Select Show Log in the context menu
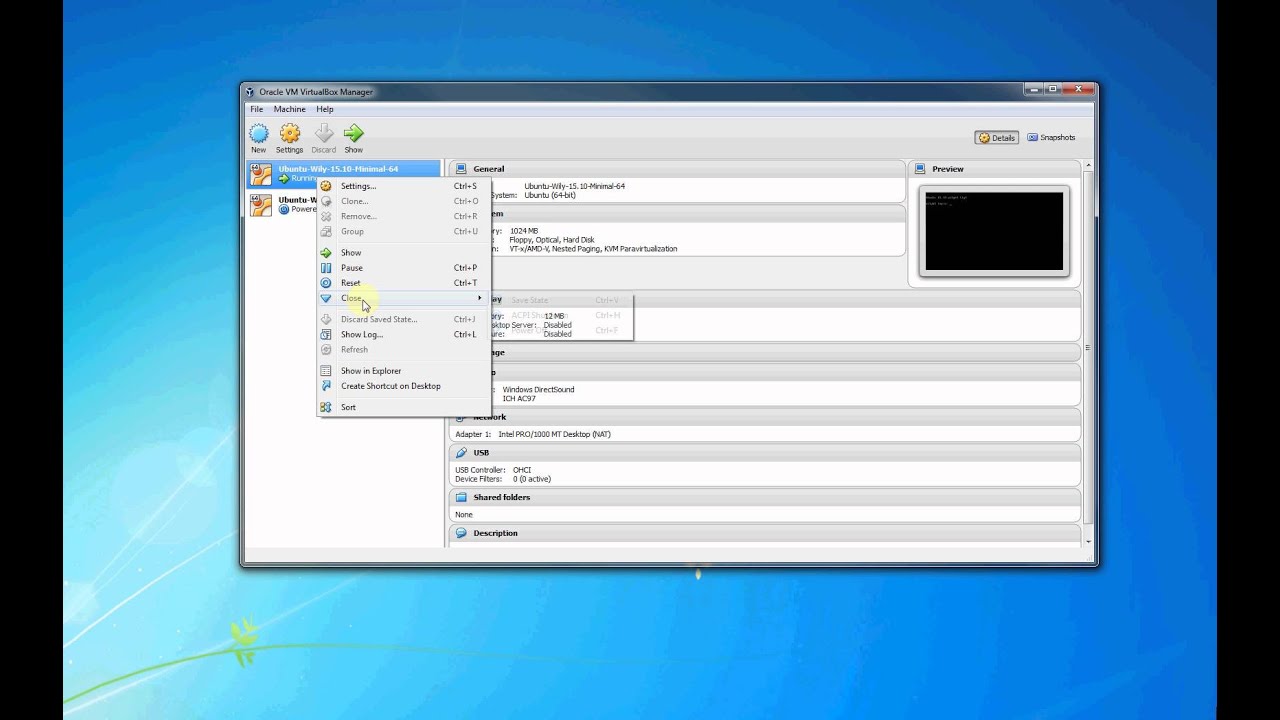 click(361, 335)
